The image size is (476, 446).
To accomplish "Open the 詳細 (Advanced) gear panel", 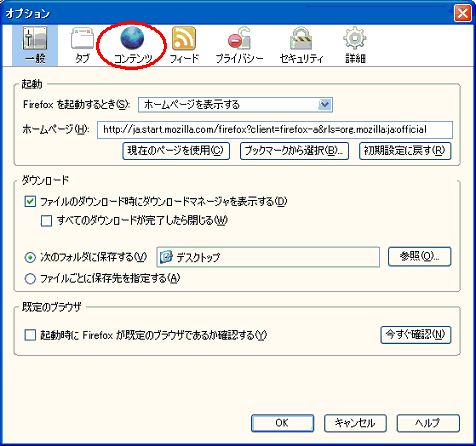I will coord(355,45).
